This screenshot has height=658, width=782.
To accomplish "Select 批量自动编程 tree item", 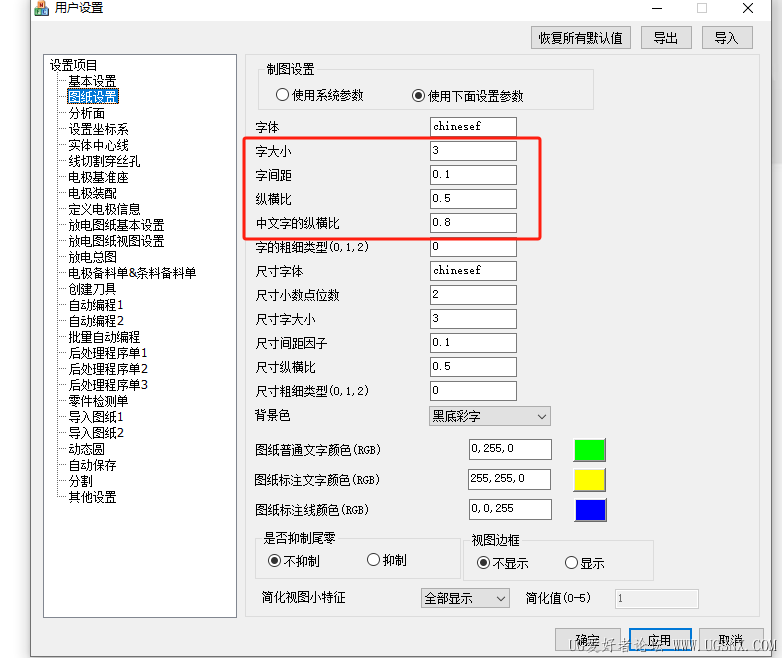I will pyautogui.click(x=104, y=337).
